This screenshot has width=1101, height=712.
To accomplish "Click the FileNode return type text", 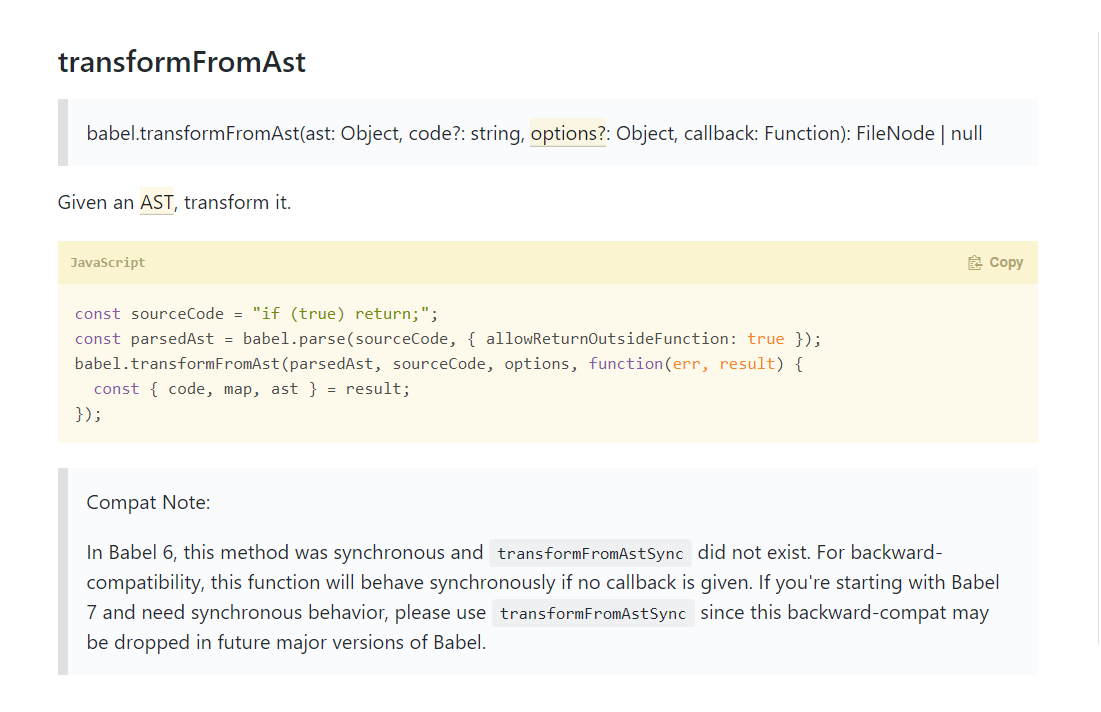I will click(895, 133).
